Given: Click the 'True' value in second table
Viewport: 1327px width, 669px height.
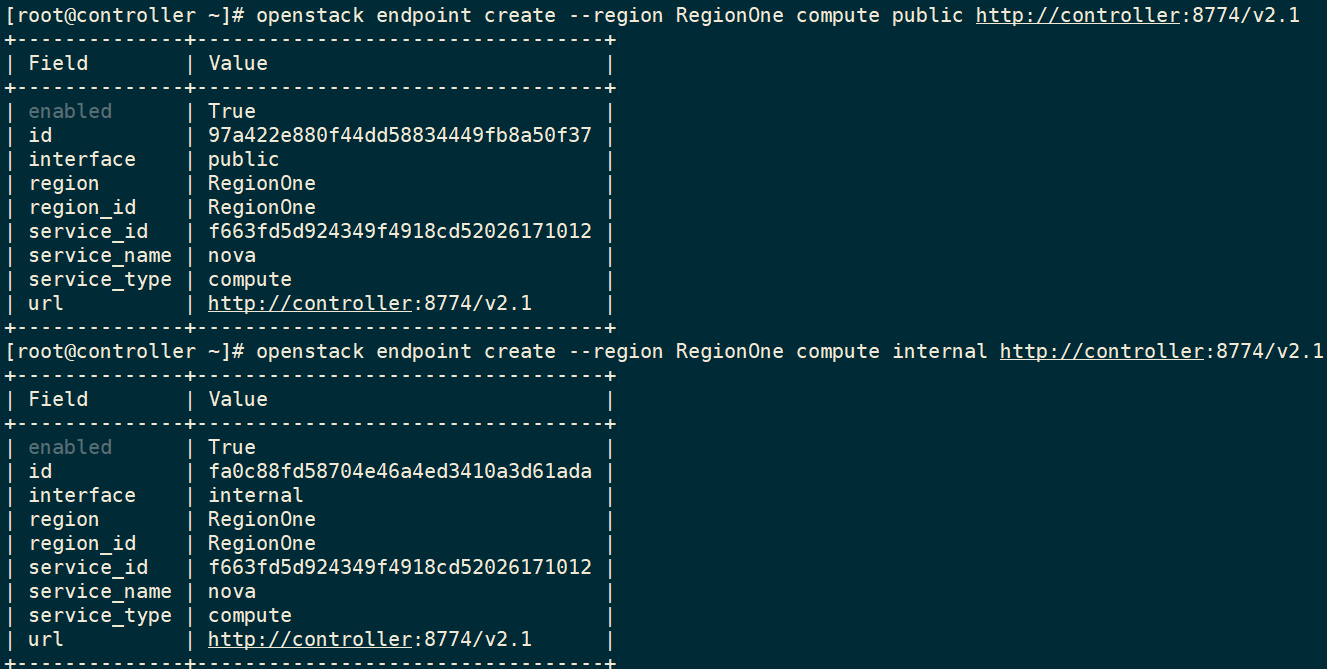Looking at the screenshot, I should tap(232, 447).
